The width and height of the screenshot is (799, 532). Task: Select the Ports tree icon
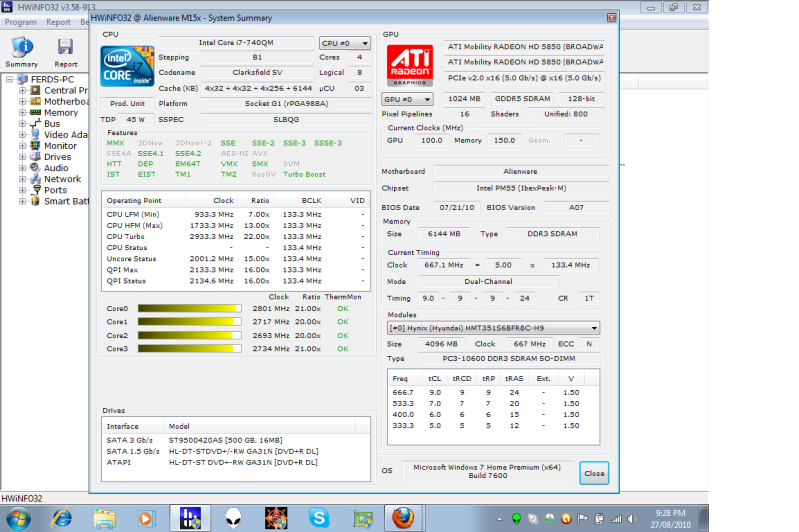35,190
